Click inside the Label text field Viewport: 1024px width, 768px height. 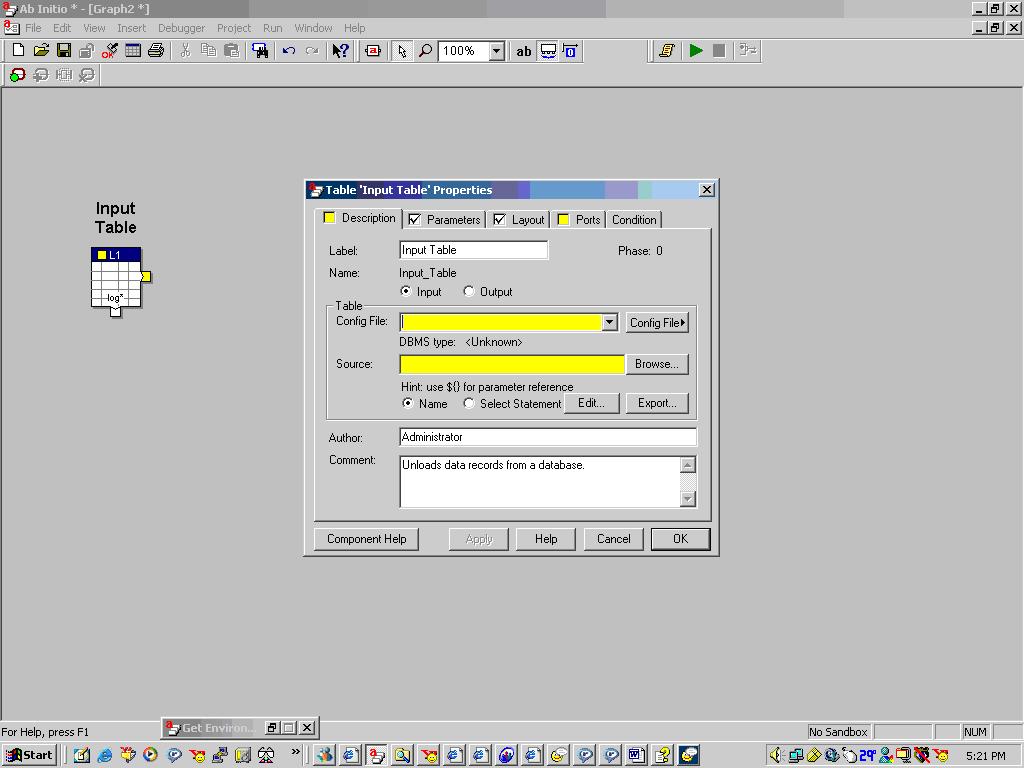[x=473, y=250]
